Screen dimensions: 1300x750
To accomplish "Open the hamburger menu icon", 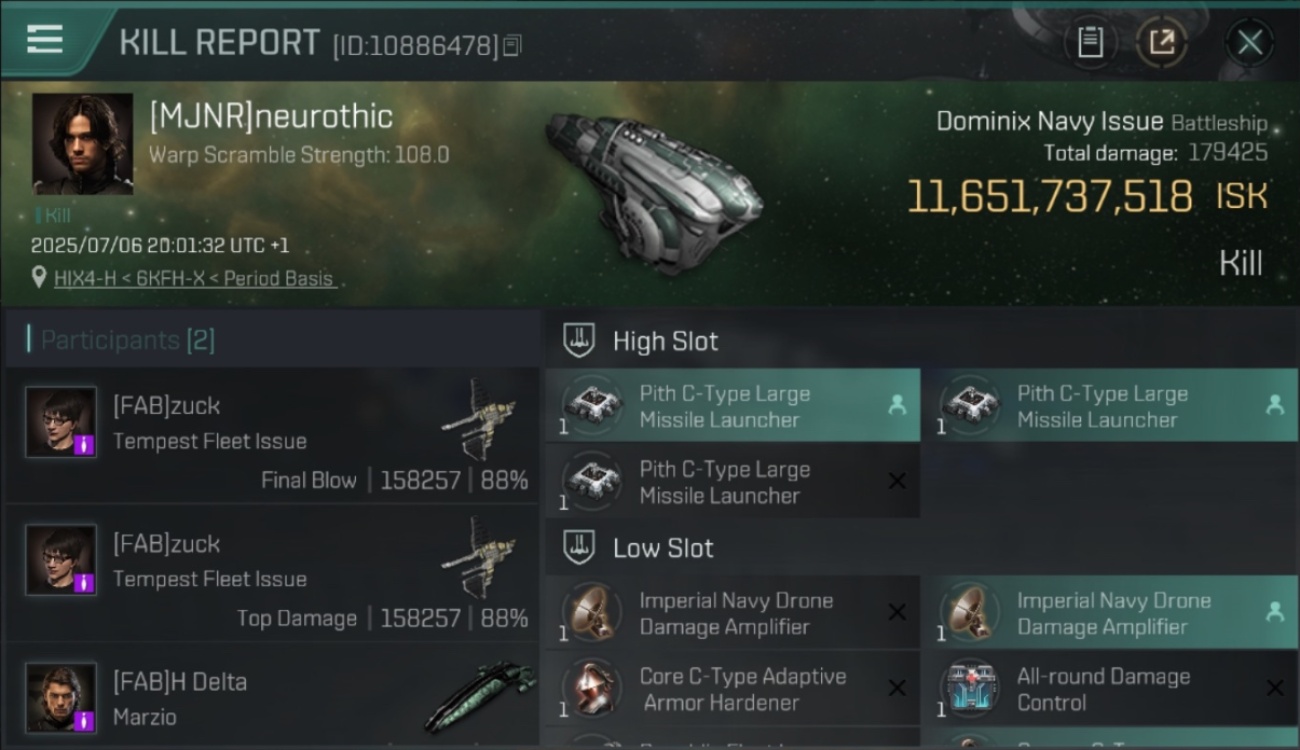I will (x=45, y=39).
